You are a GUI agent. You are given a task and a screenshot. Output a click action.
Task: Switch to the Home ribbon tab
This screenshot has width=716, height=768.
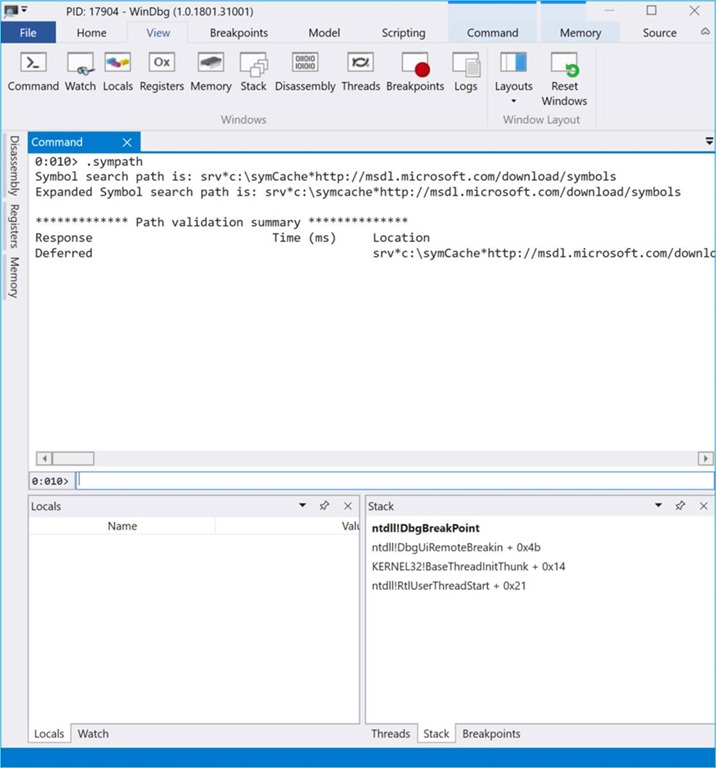[x=92, y=33]
